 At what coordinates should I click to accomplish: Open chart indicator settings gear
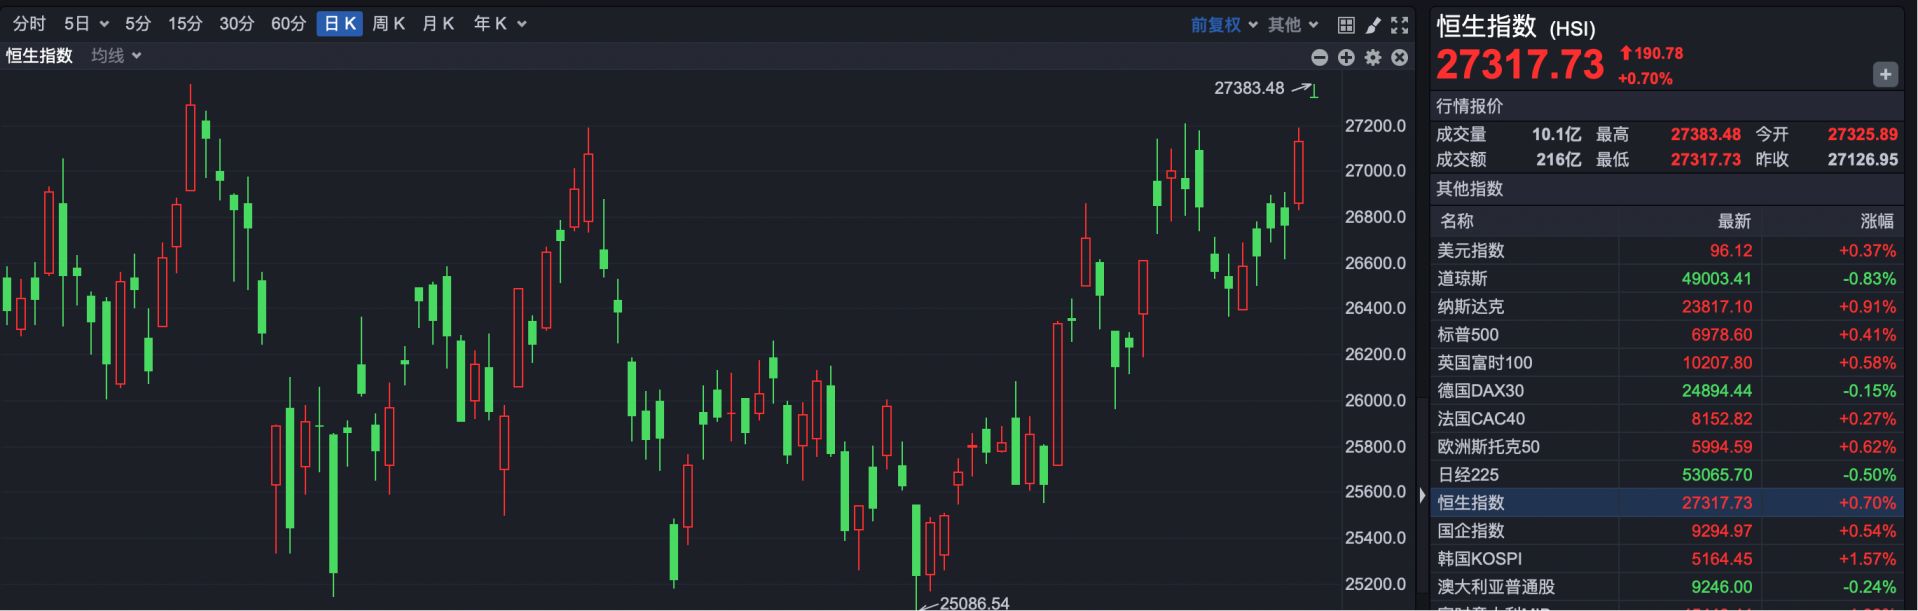(1373, 58)
